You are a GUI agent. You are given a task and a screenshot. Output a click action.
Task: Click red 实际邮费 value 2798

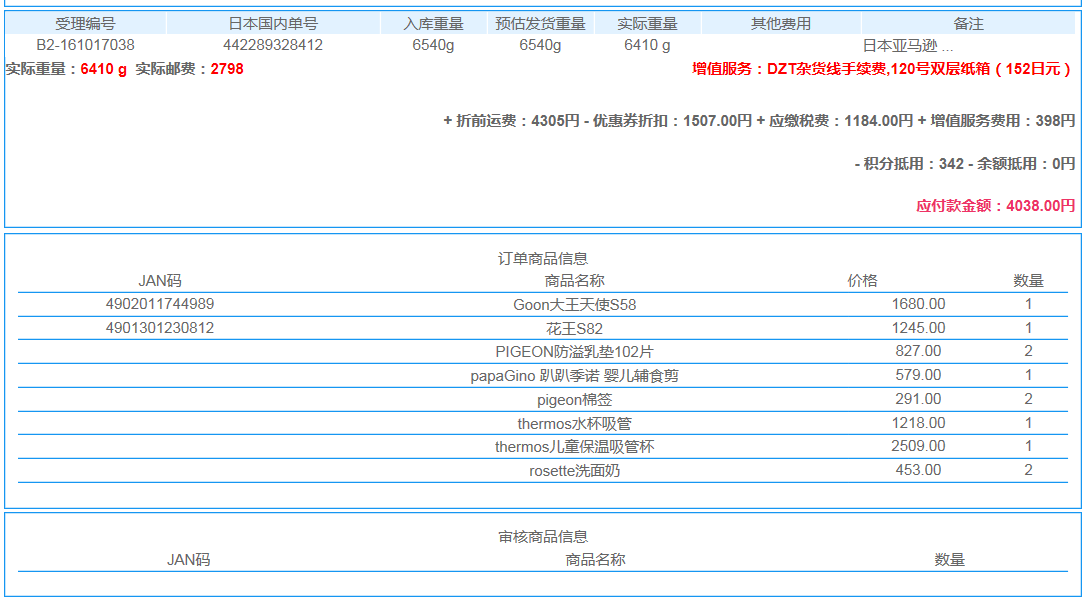(227, 69)
